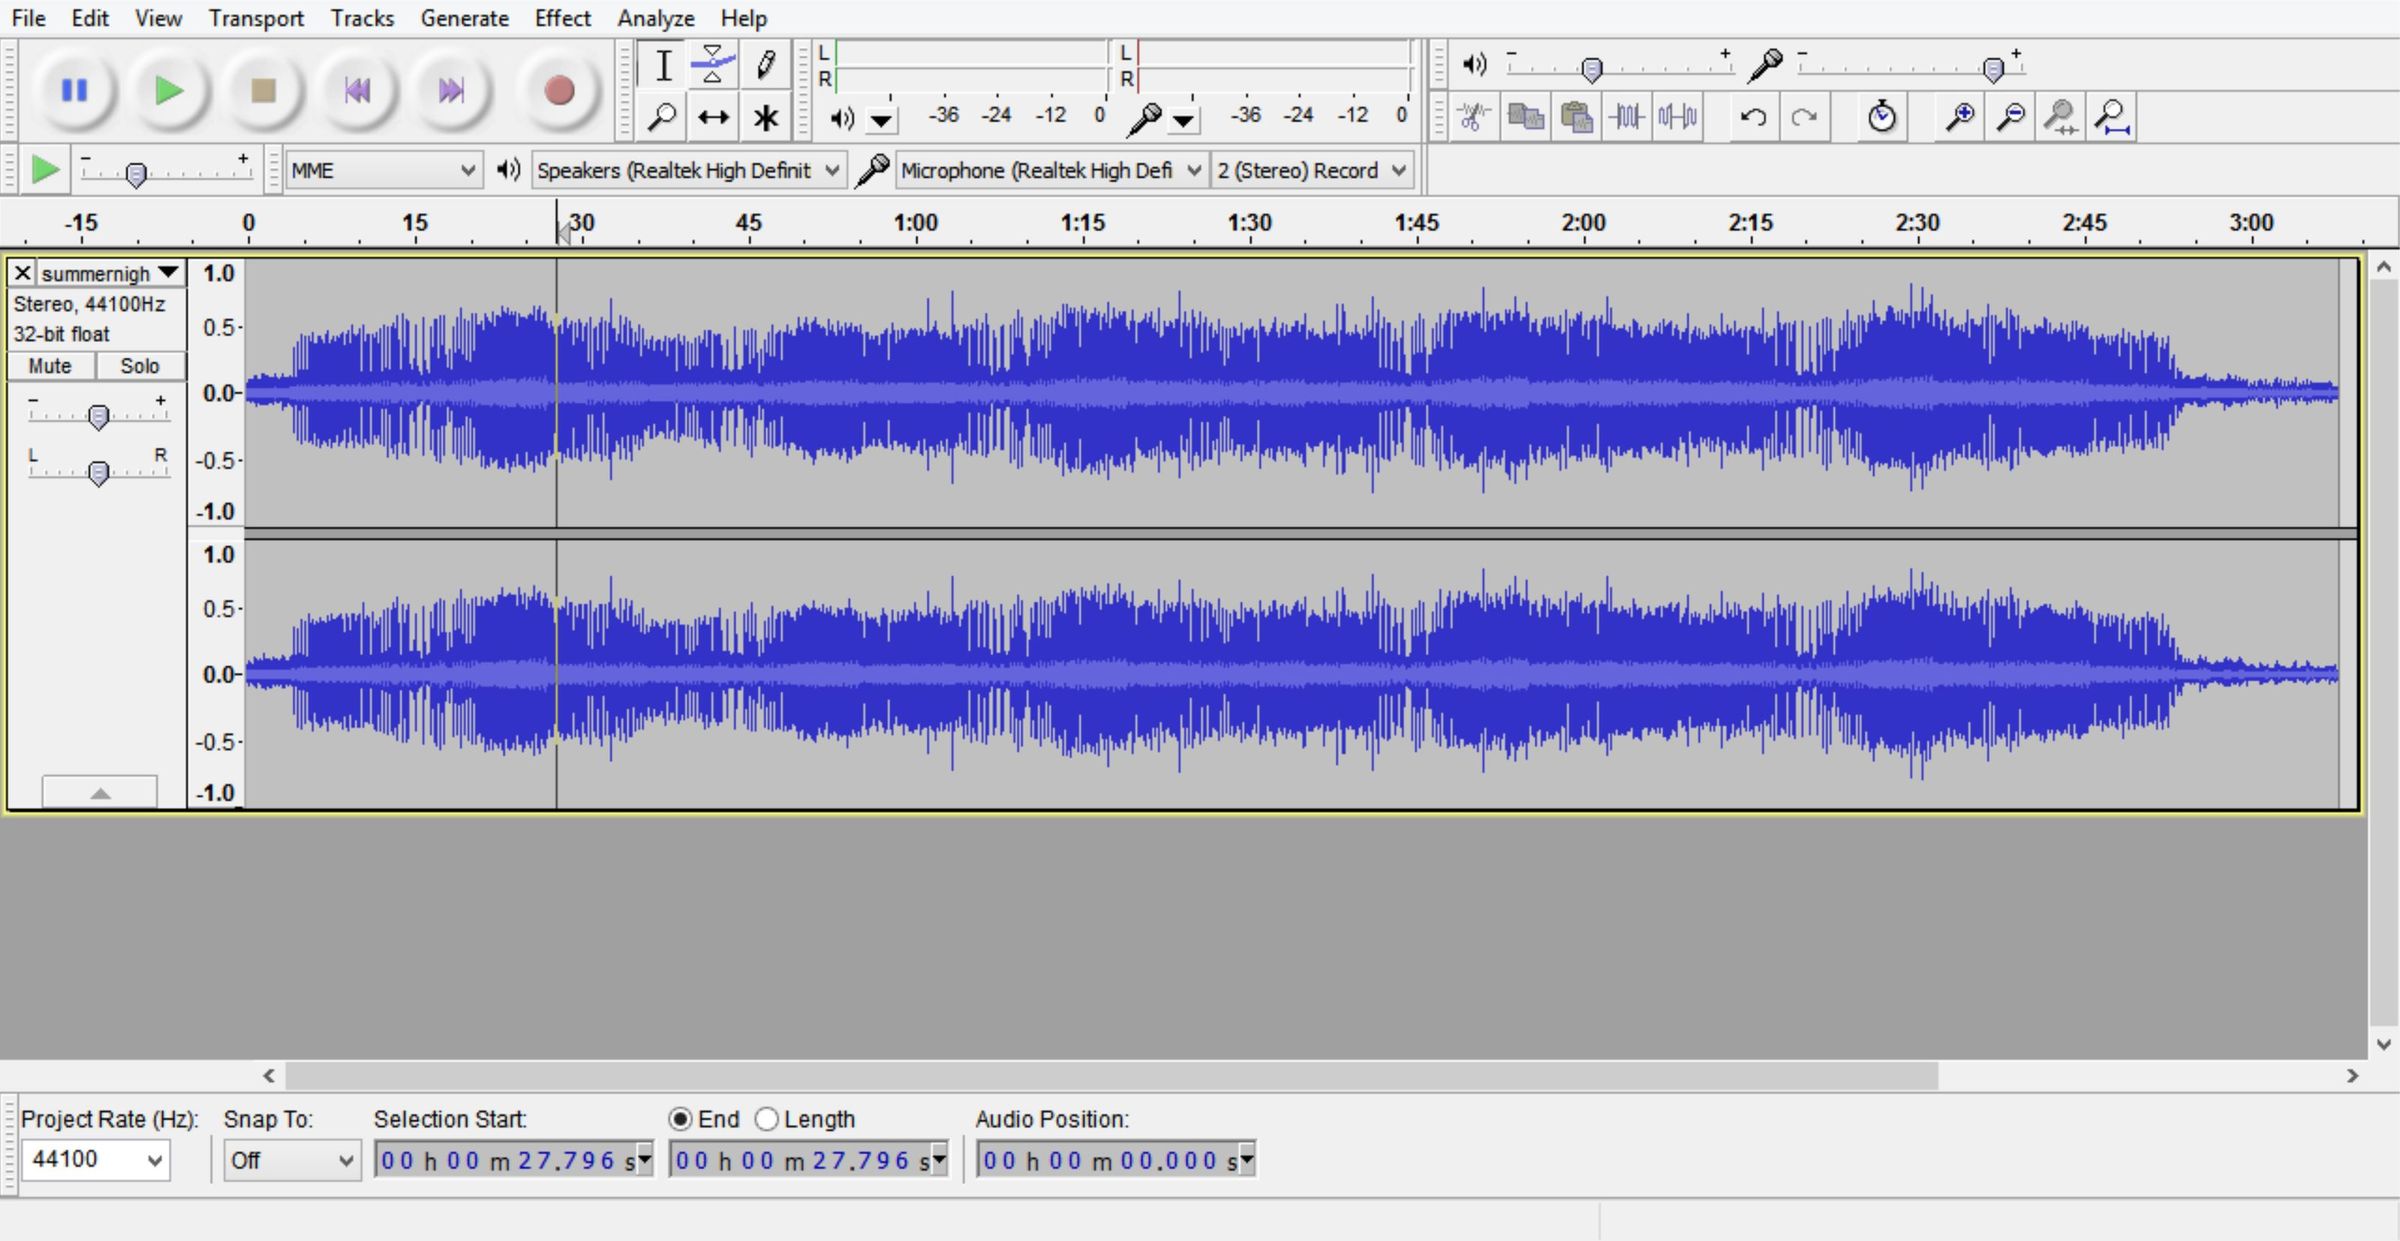Click the Skip to End button
Screen dimensions: 2400x1241
451,91
